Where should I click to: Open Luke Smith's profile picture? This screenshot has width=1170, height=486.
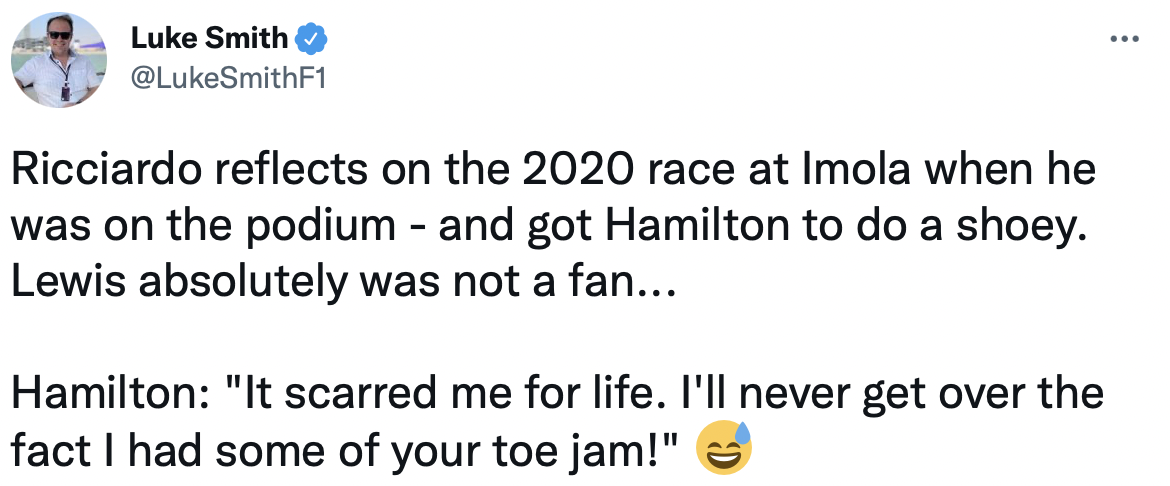(59, 60)
